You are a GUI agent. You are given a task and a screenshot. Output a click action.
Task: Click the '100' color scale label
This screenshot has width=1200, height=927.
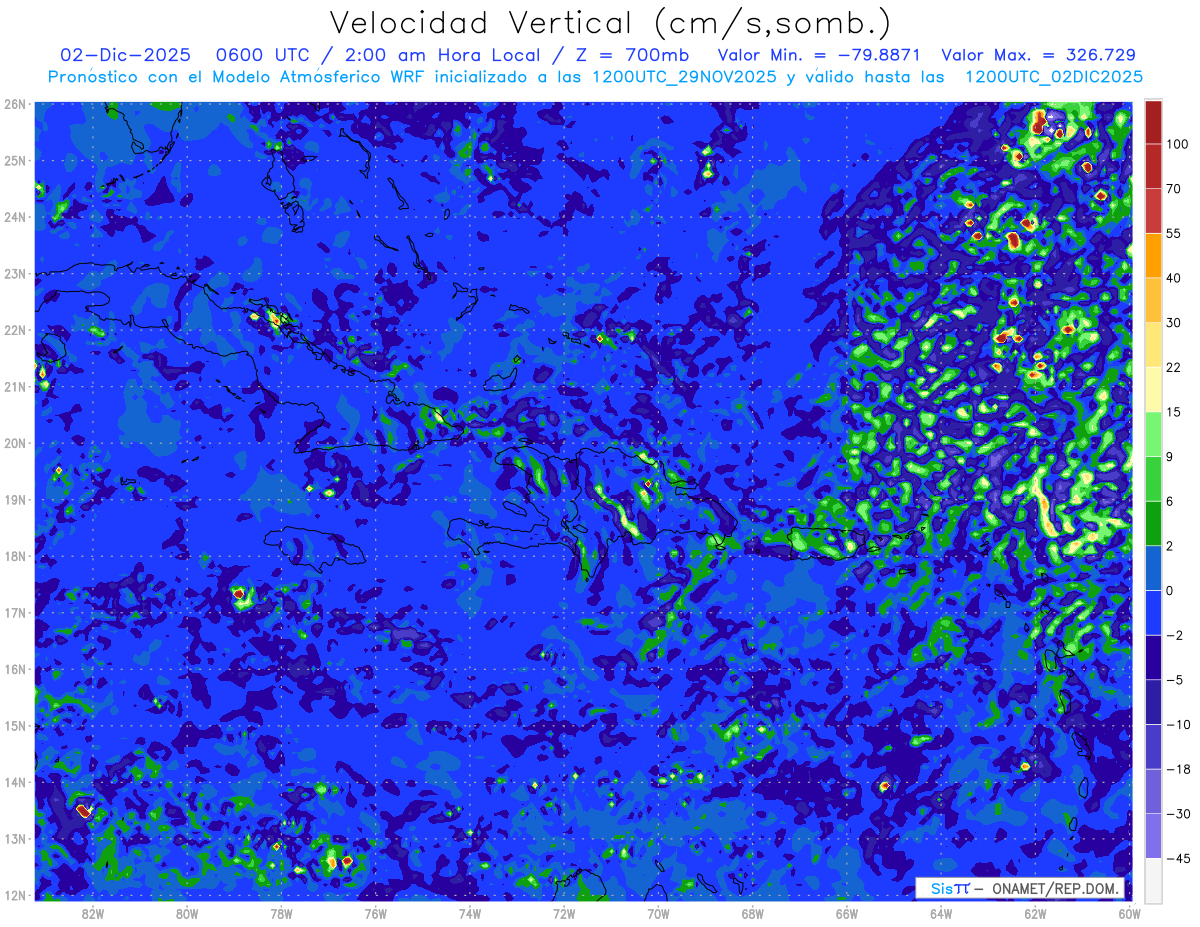tap(1177, 145)
